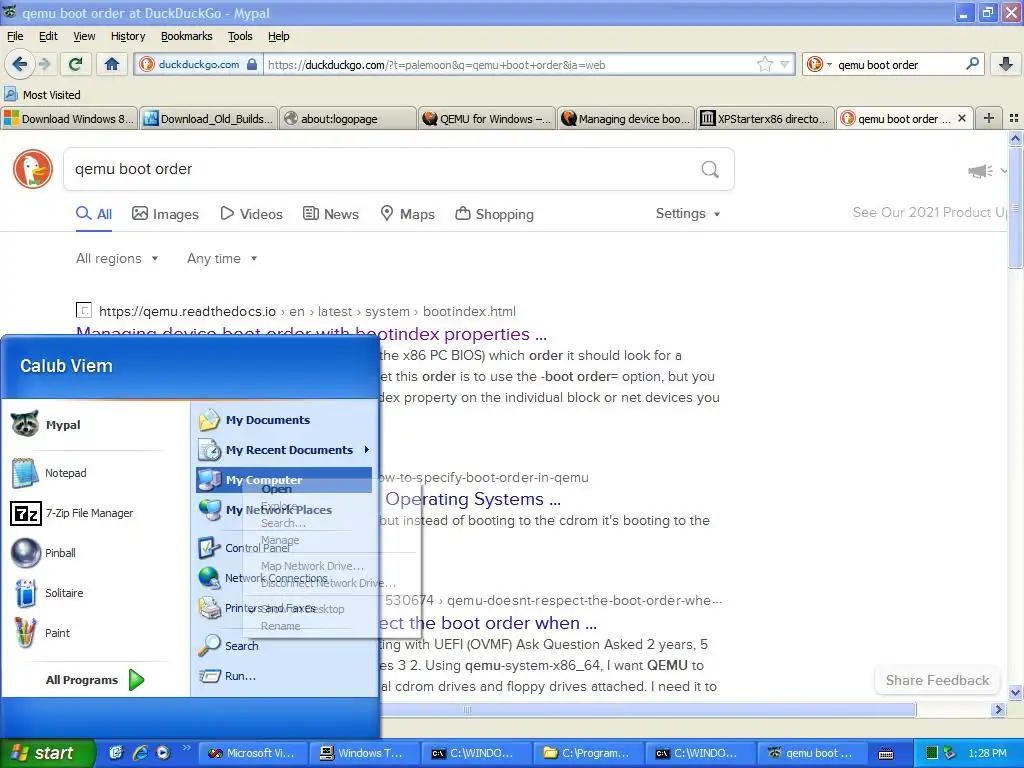Open Microsoft Vi... taskbar button
This screenshot has width=1024, height=768.
(252, 753)
